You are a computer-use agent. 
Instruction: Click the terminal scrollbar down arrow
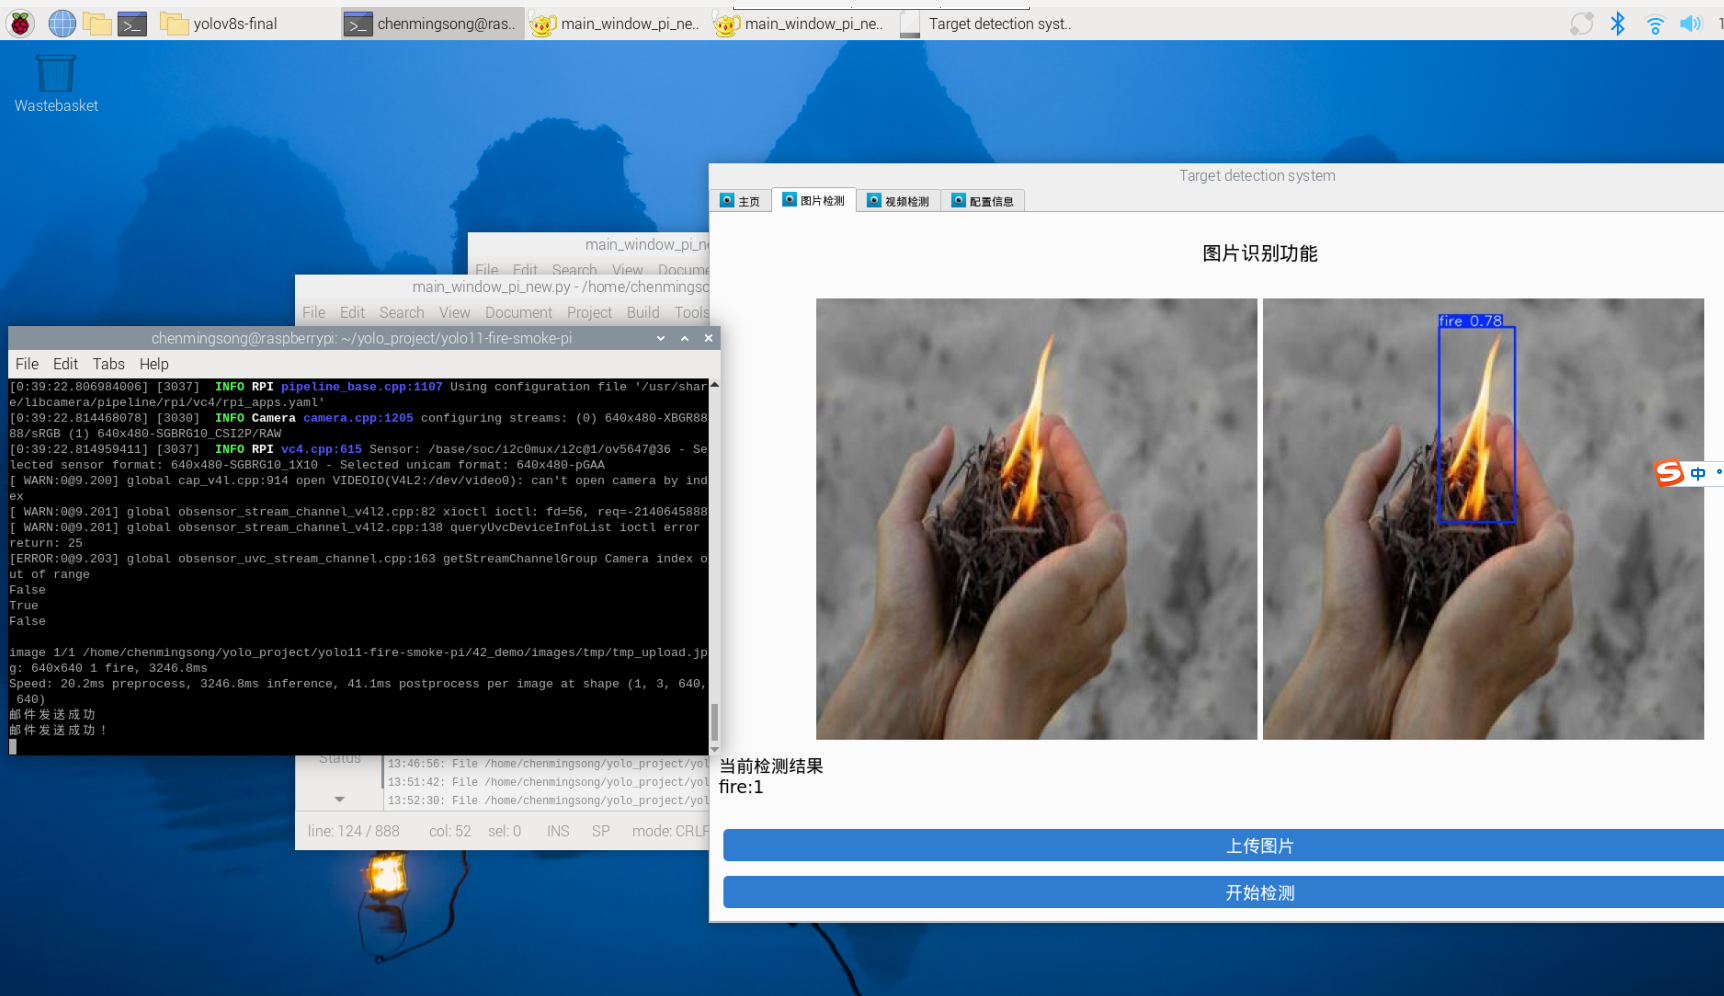click(x=714, y=749)
